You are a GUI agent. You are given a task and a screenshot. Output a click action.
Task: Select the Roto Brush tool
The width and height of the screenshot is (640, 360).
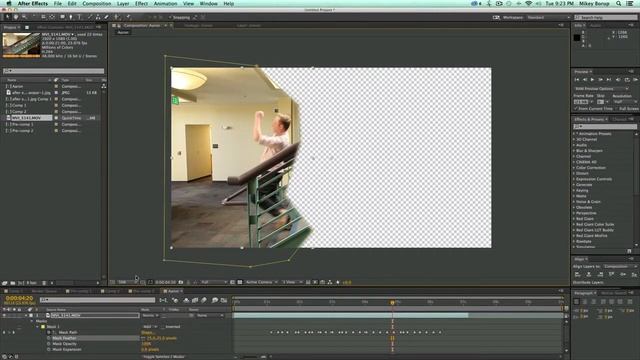click(117, 17)
